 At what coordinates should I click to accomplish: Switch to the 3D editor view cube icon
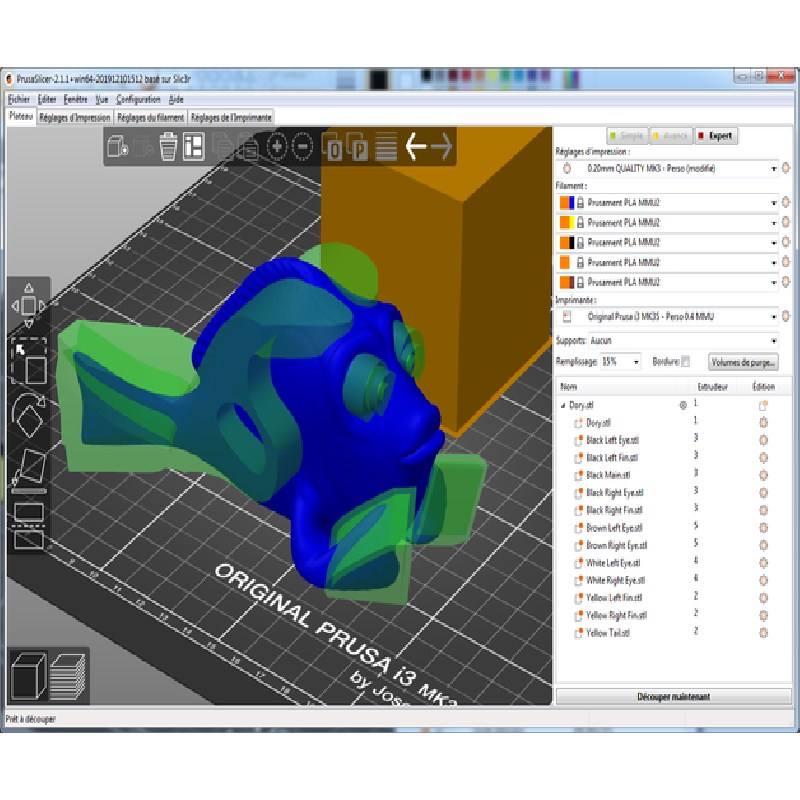click(28, 676)
